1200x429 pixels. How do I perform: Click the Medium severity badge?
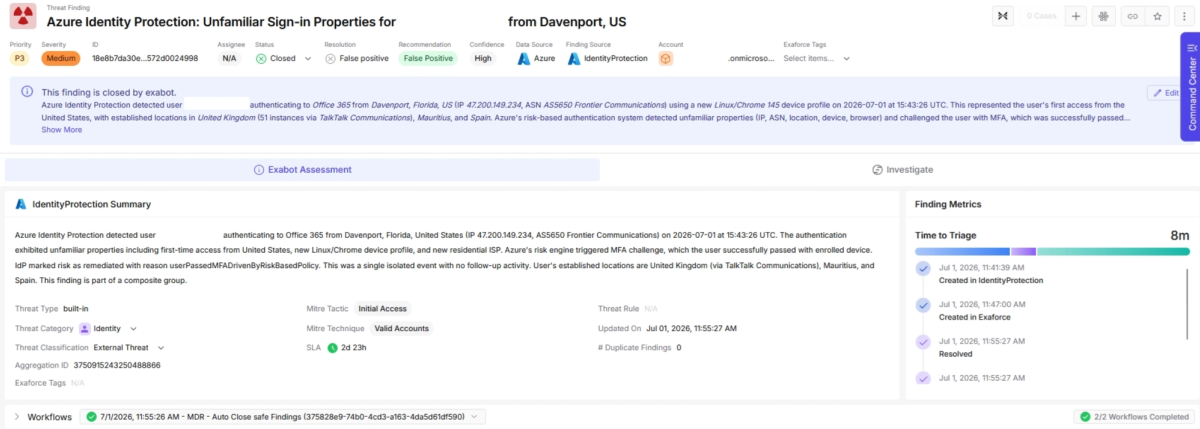[x=61, y=59]
